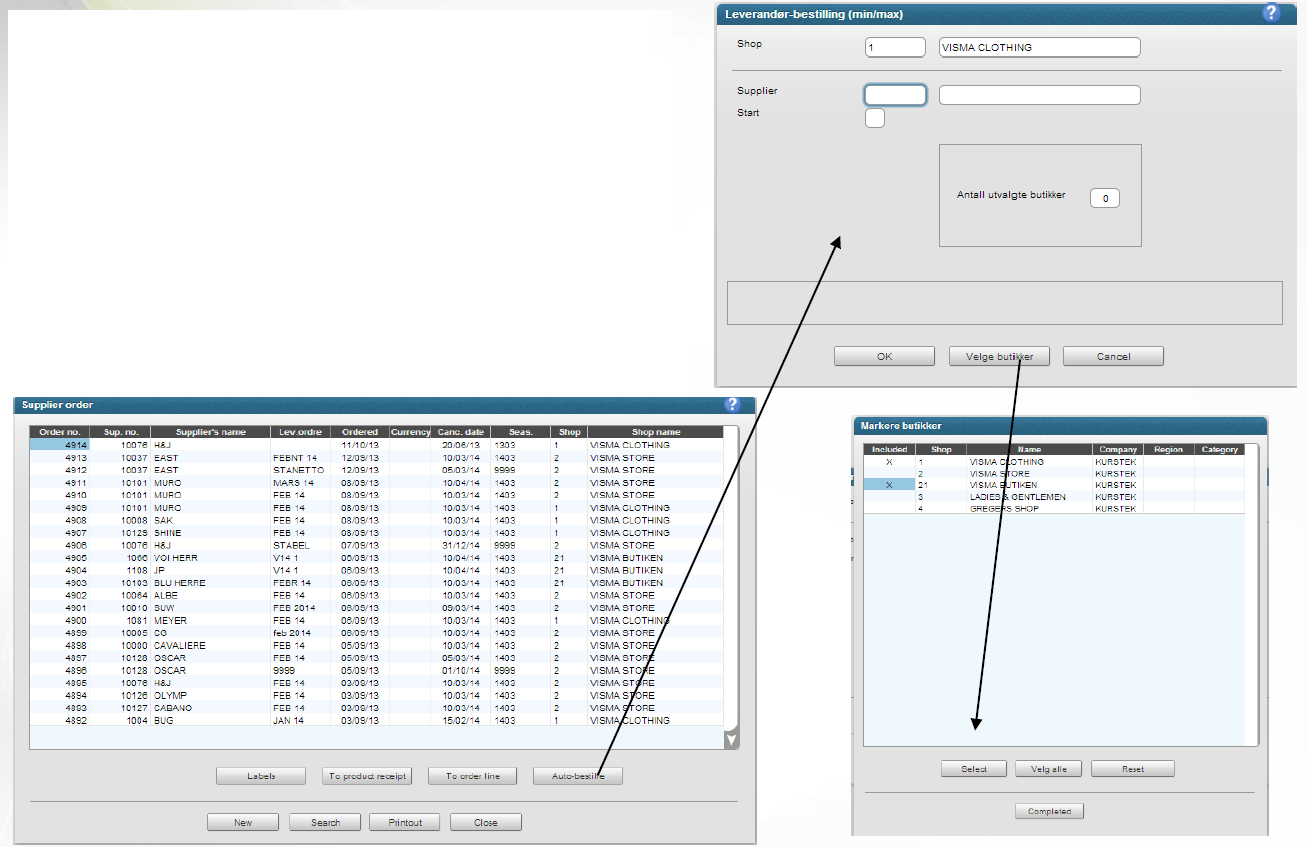
Task: Click ALBE supplier in order 4902
Action: point(165,595)
